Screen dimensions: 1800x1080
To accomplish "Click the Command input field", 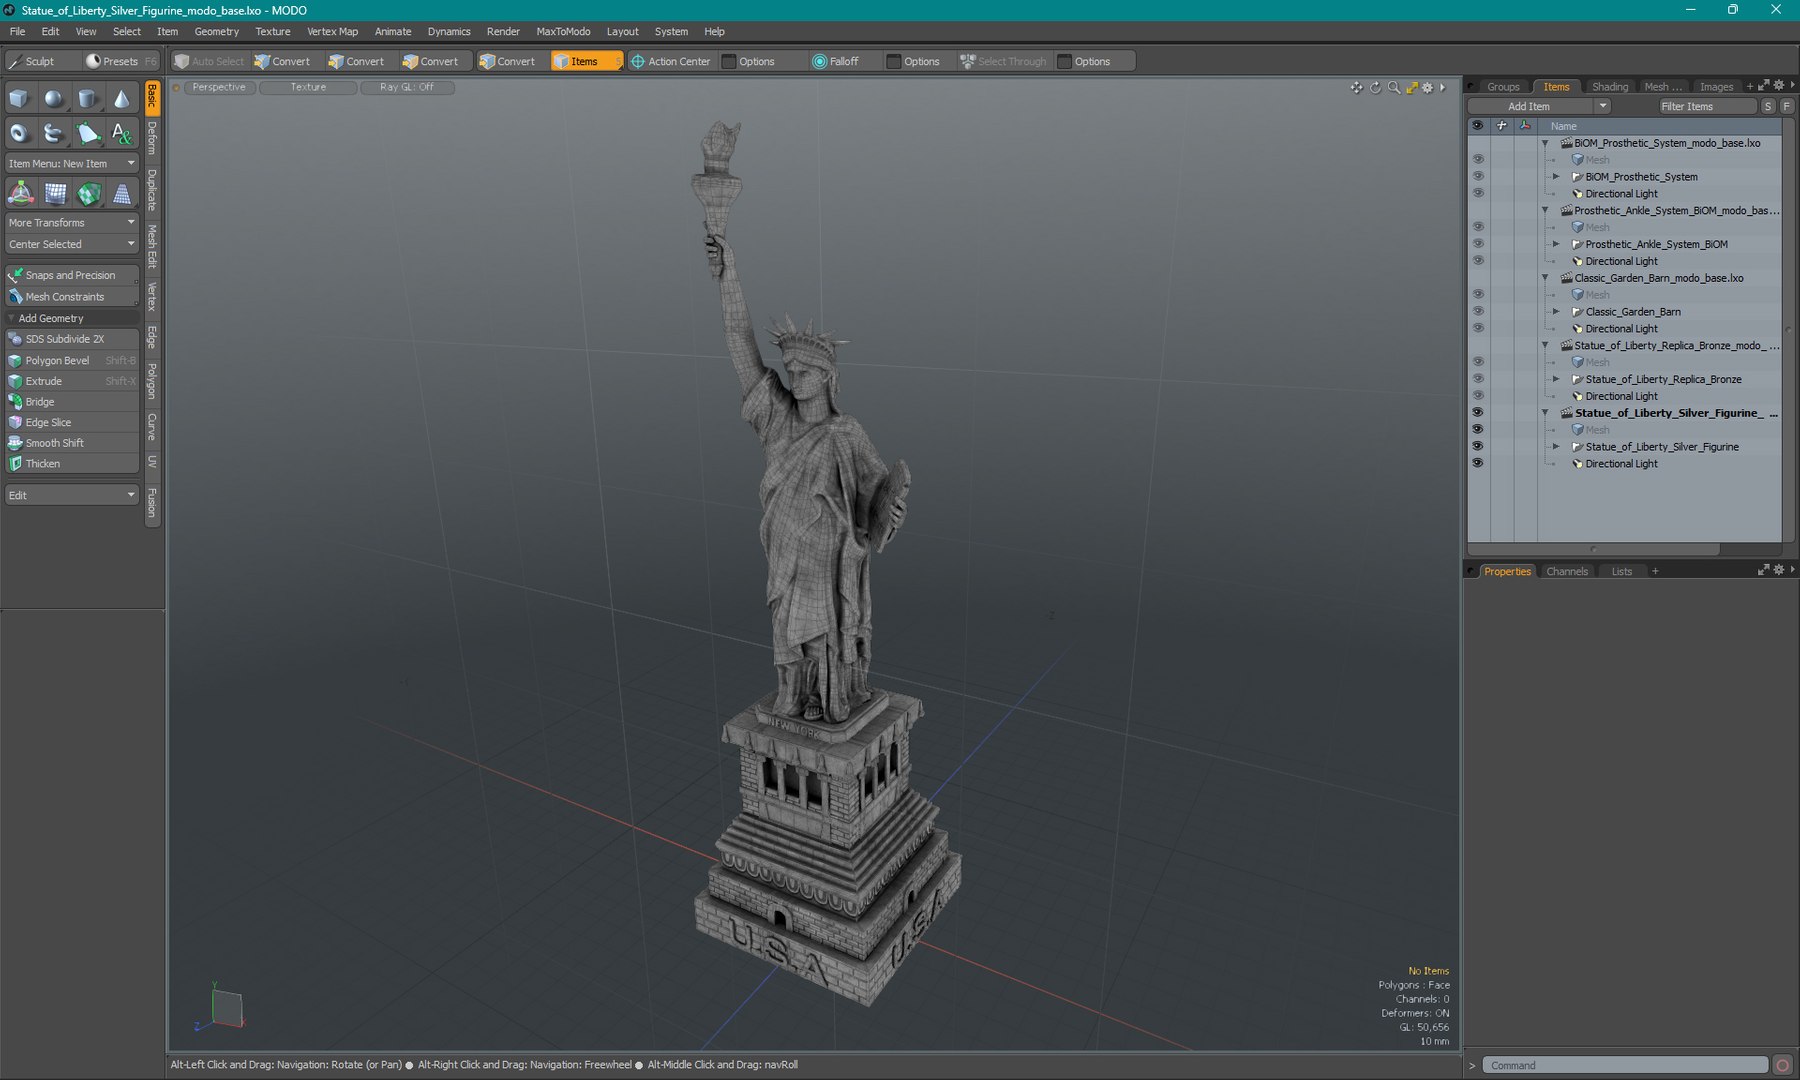I will coord(1625,1065).
